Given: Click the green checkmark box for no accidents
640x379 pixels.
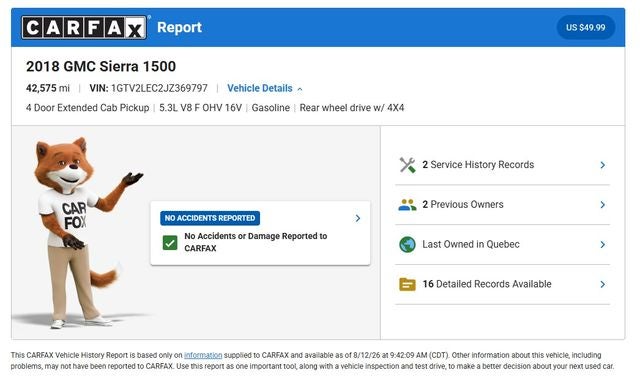Looking at the screenshot, I should (x=170, y=243).
